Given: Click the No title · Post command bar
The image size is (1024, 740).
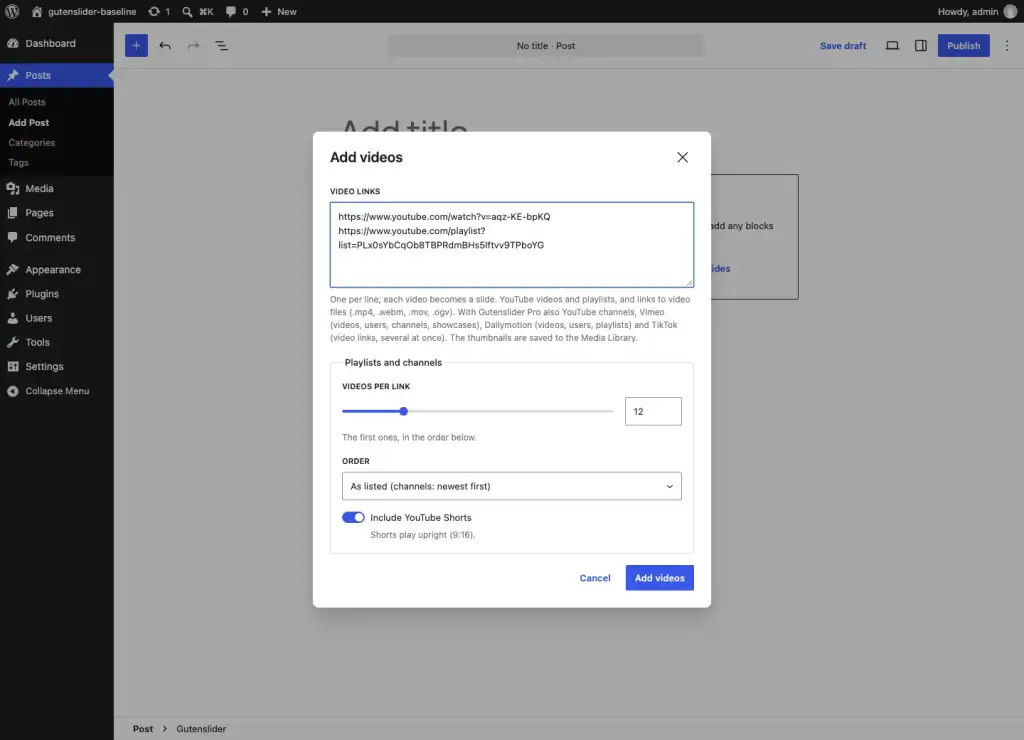Looking at the screenshot, I should tap(545, 46).
